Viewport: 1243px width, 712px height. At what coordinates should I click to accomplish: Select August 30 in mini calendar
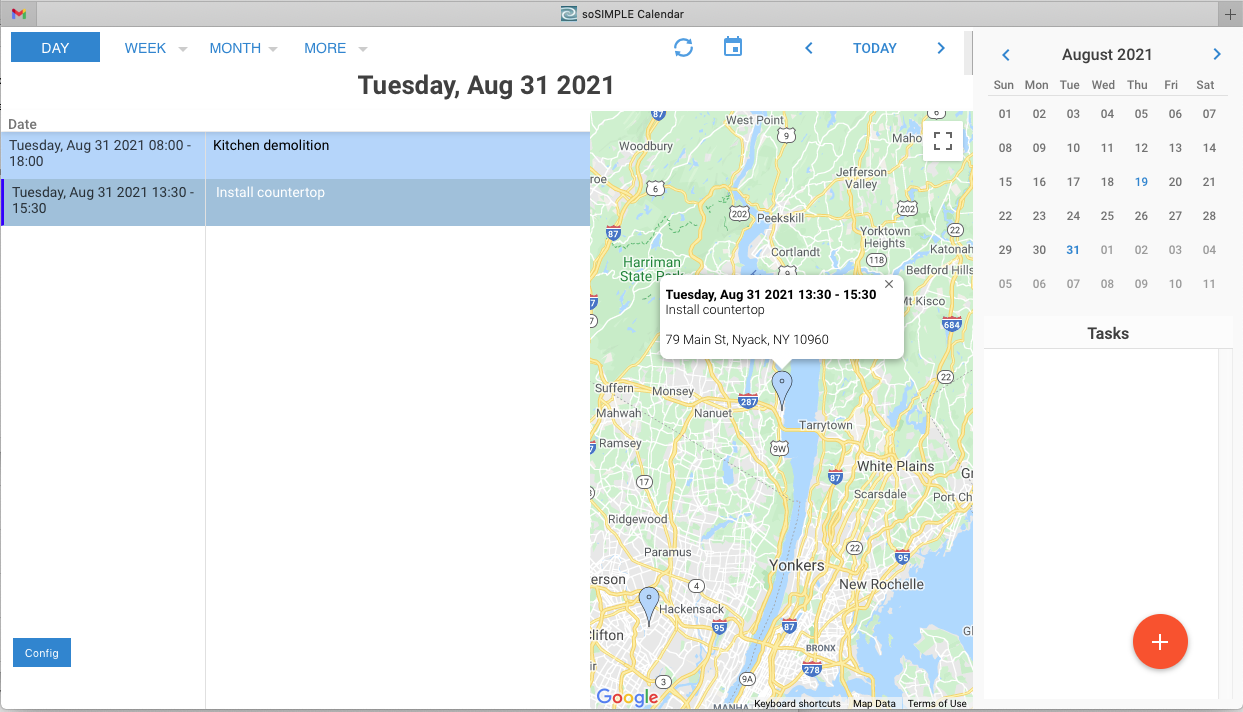[1039, 250]
